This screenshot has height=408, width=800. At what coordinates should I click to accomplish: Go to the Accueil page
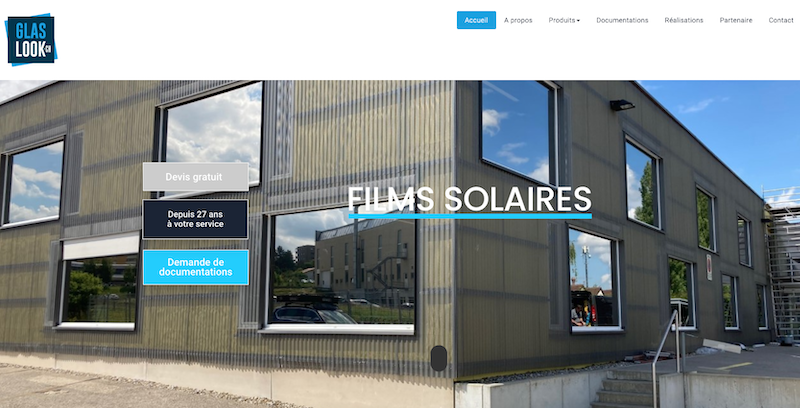[476, 20]
